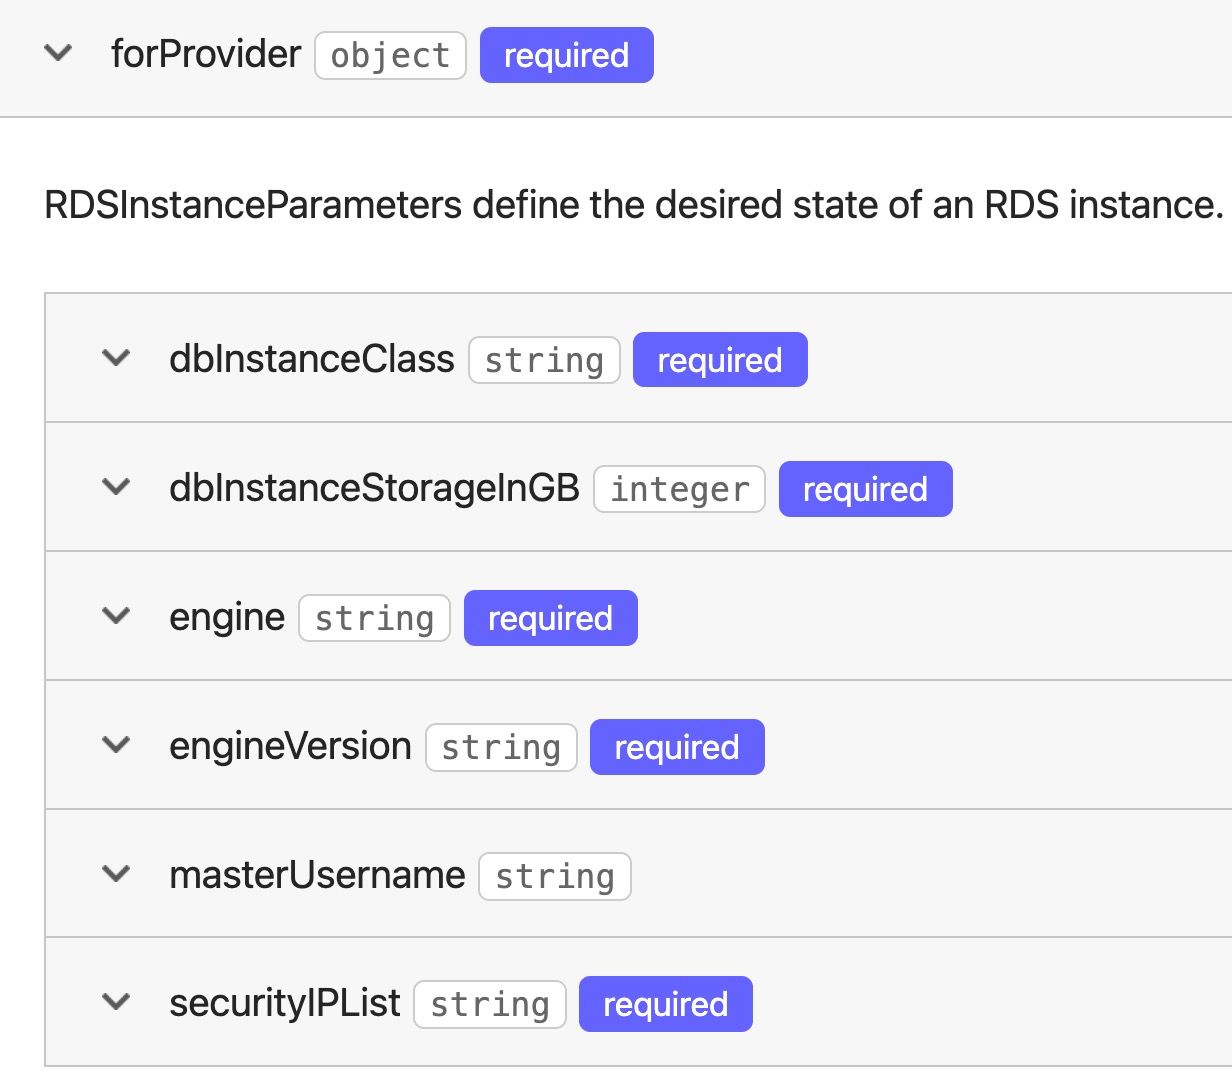Click the string badge next to engineVersion
The height and width of the screenshot is (1086, 1232).
point(501,746)
